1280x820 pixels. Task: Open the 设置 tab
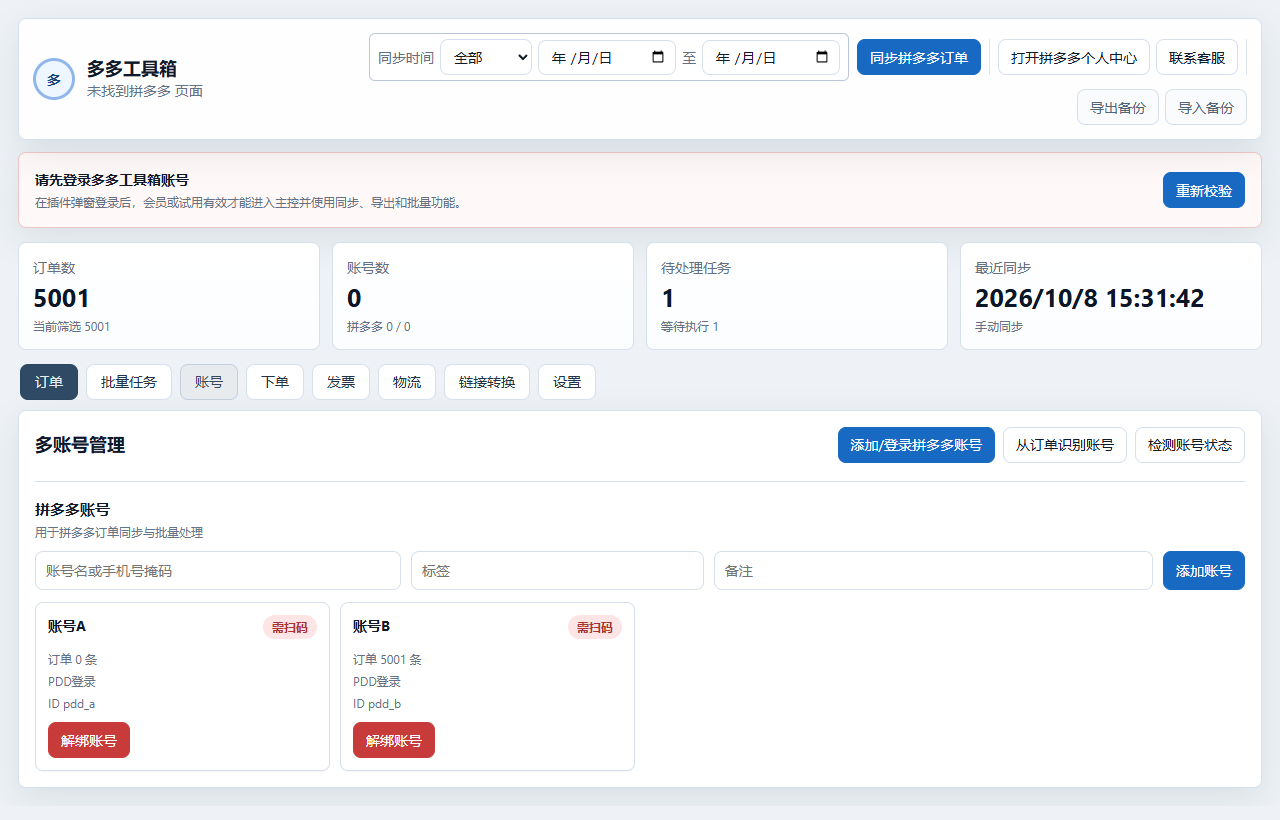(567, 382)
